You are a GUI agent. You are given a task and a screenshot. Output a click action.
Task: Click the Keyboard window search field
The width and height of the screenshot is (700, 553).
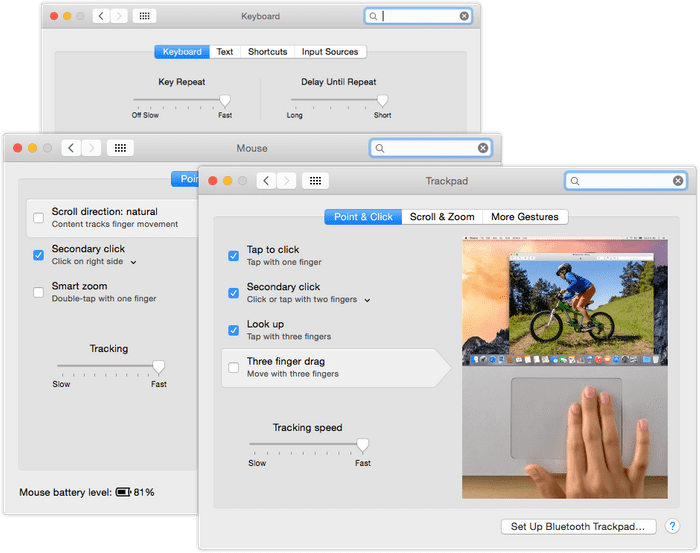click(420, 17)
